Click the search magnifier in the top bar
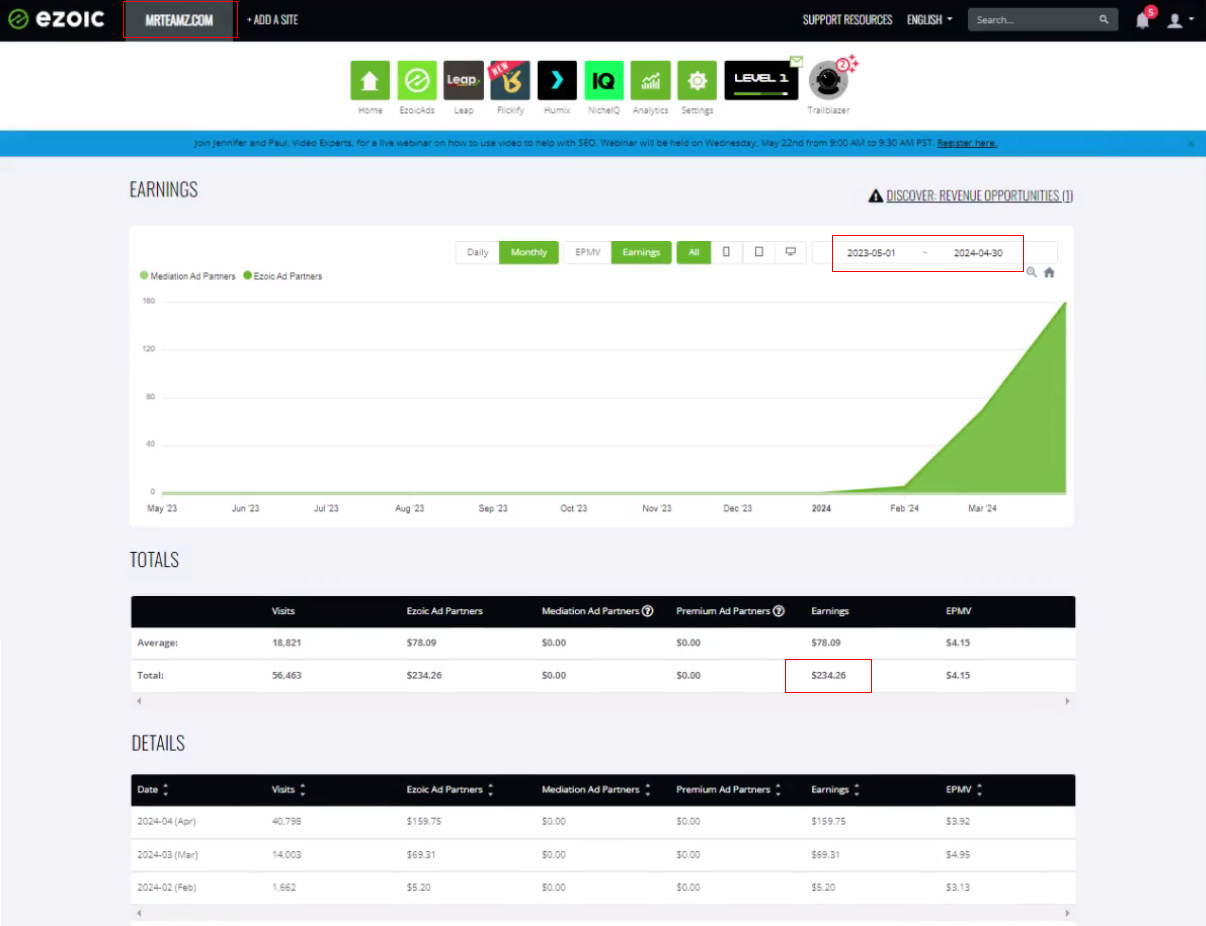 point(1104,20)
